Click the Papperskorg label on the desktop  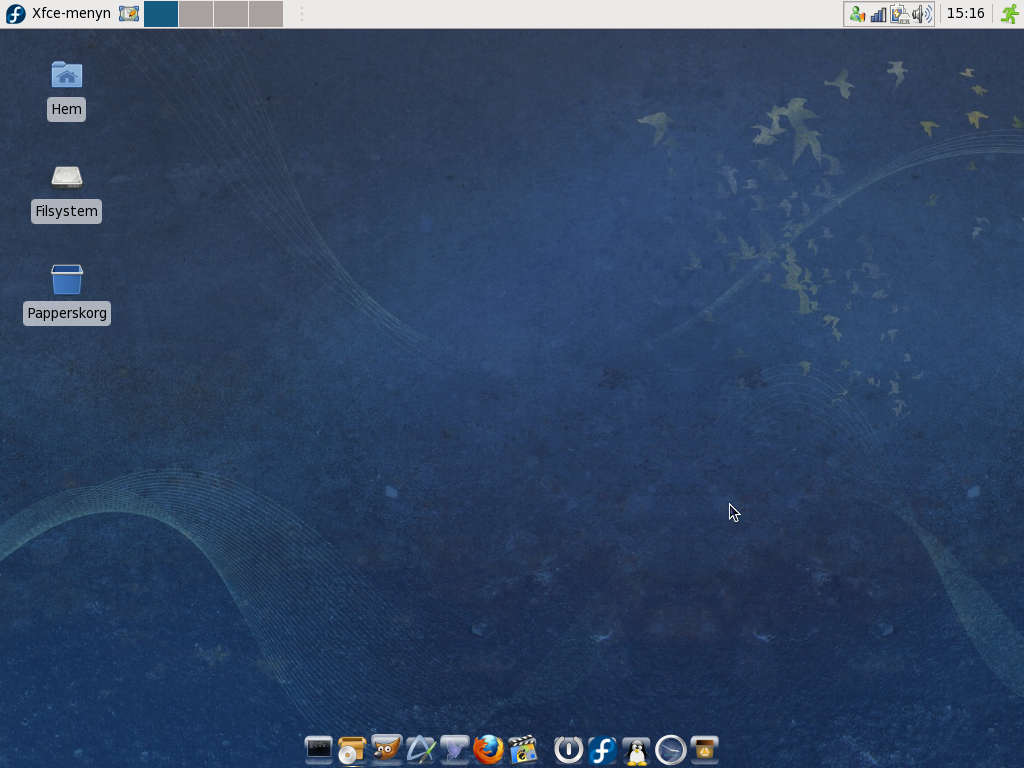[67, 313]
